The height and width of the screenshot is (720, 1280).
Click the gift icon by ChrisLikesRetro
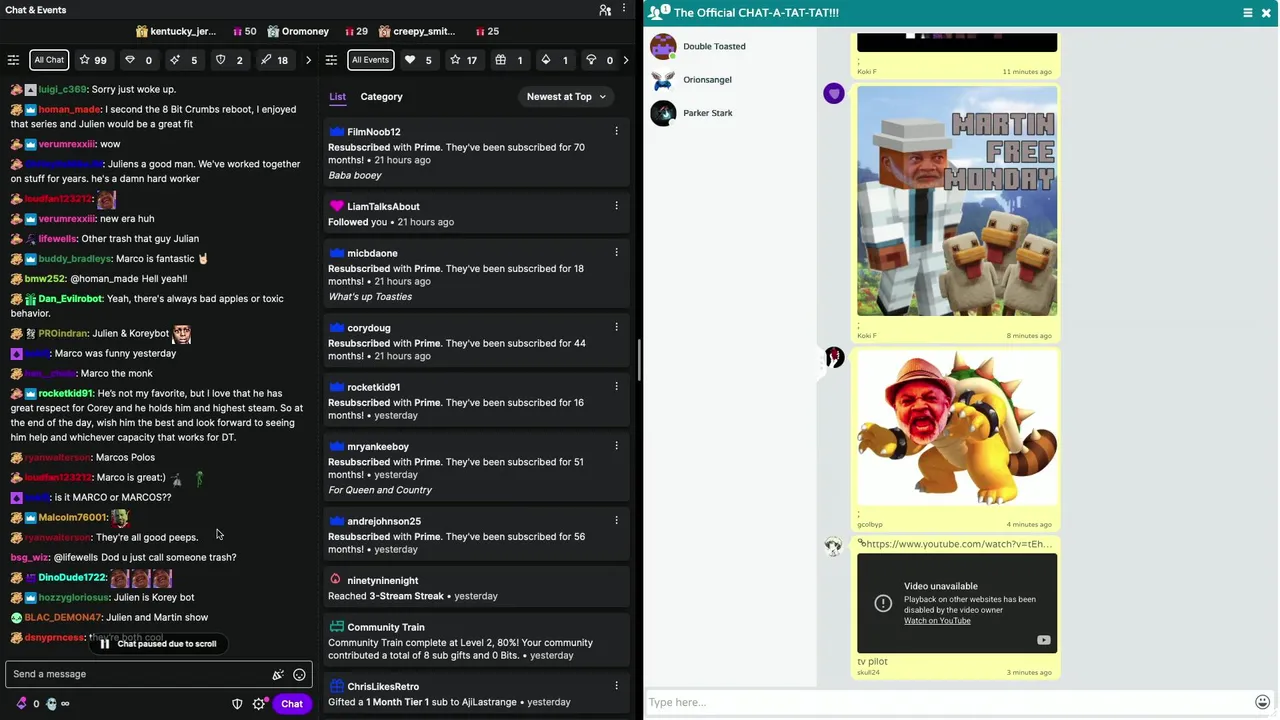point(336,687)
